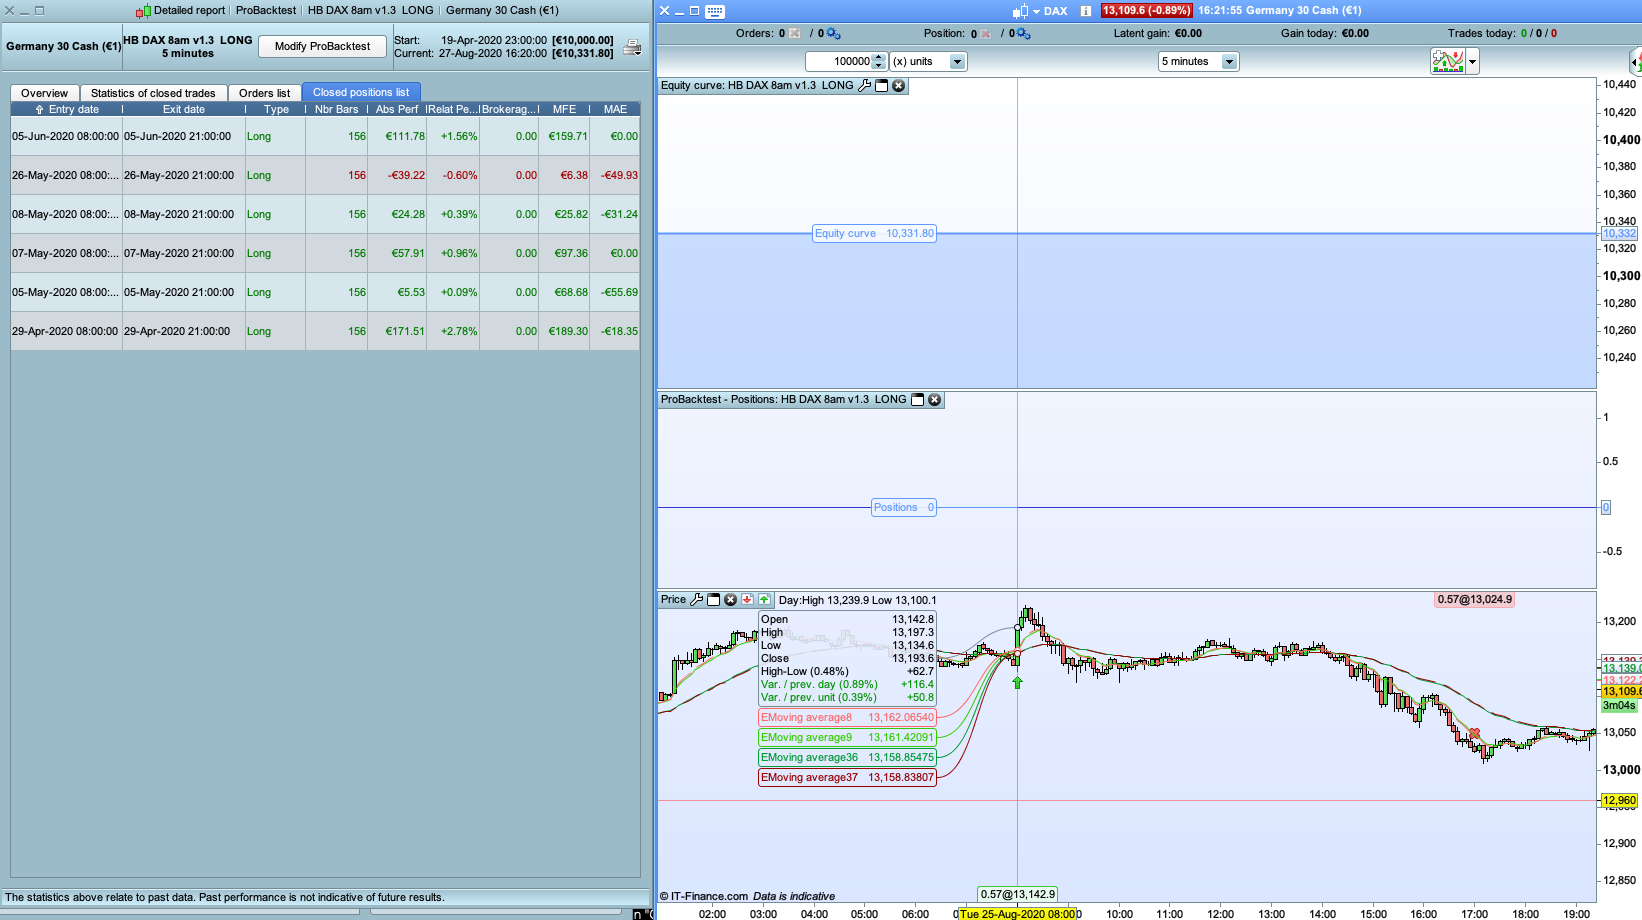This screenshot has width=1642, height=920.
Task: Sort by MFE column header
Action: click(564, 109)
